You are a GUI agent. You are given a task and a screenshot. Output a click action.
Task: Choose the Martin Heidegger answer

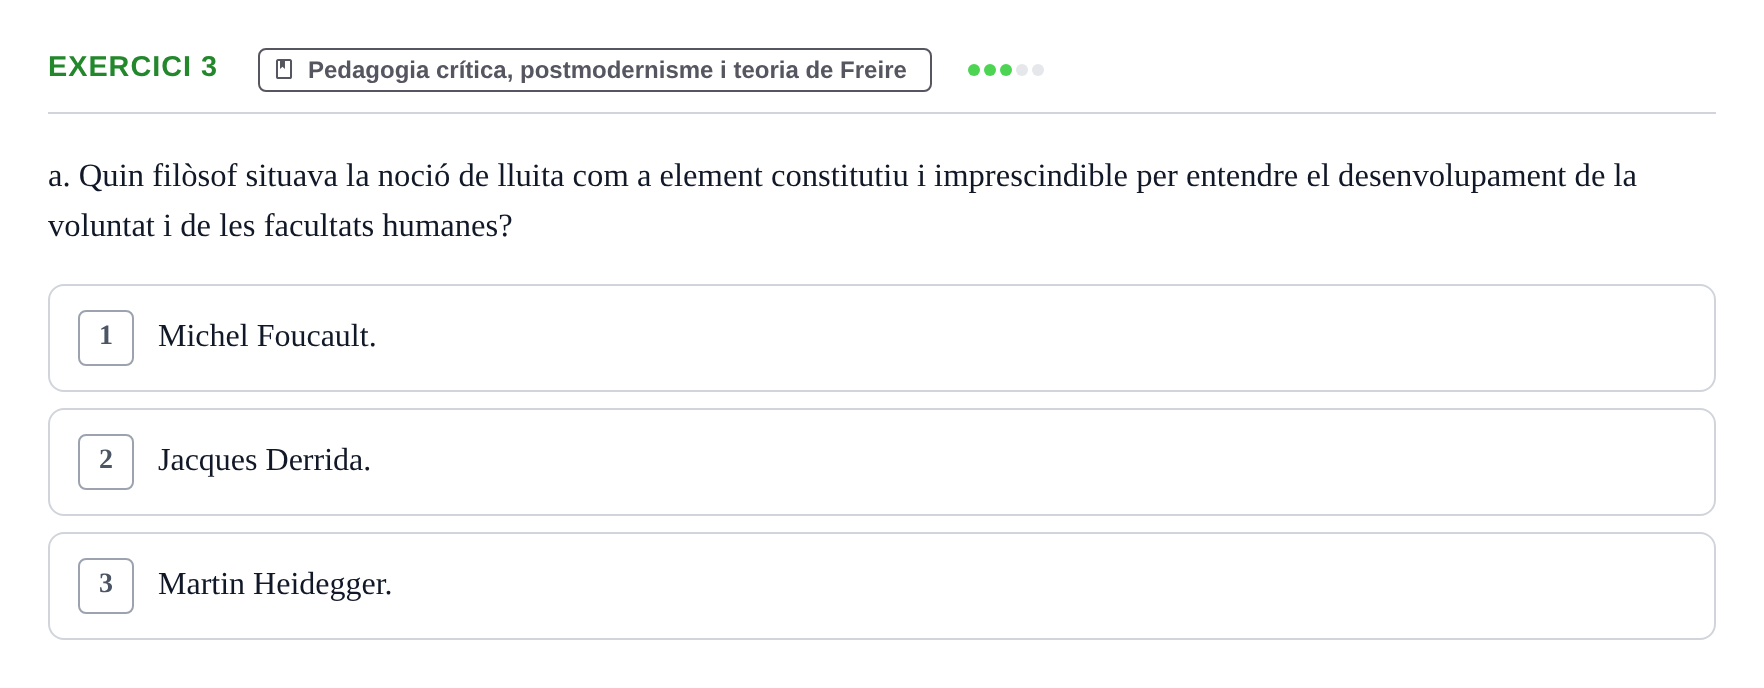pyautogui.click(x=275, y=584)
